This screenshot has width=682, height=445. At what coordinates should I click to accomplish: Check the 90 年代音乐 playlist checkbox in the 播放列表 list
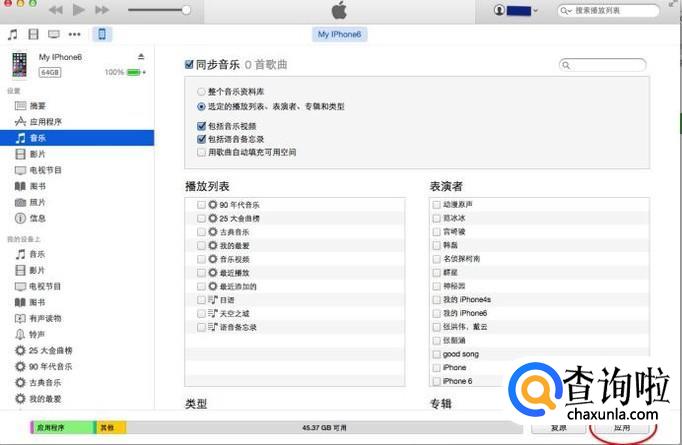pyautogui.click(x=201, y=205)
